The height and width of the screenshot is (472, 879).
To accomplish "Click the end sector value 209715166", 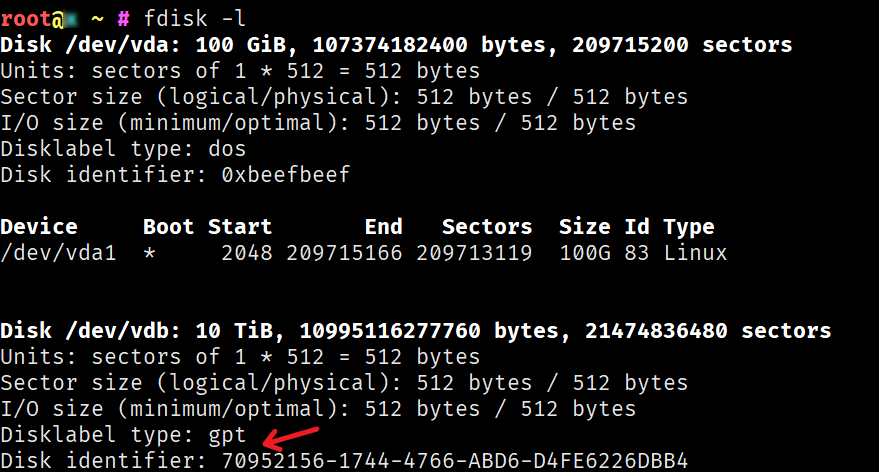I will click(x=344, y=253).
